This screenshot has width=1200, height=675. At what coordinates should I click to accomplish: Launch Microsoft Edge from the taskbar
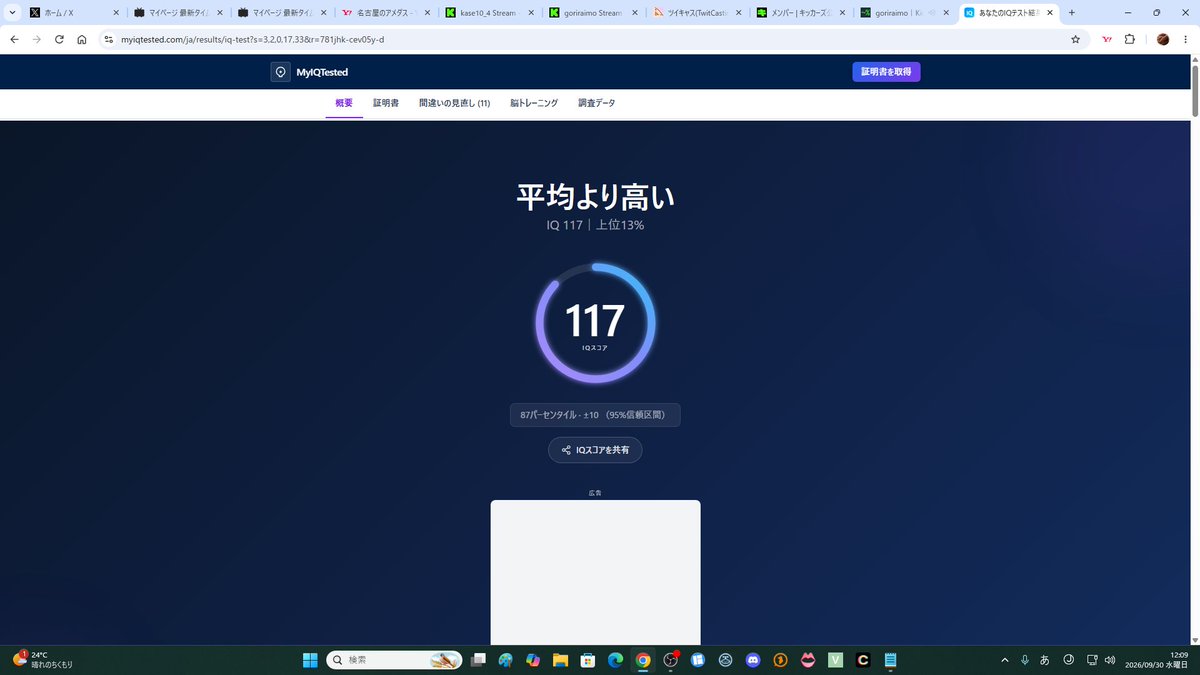[x=615, y=660]
